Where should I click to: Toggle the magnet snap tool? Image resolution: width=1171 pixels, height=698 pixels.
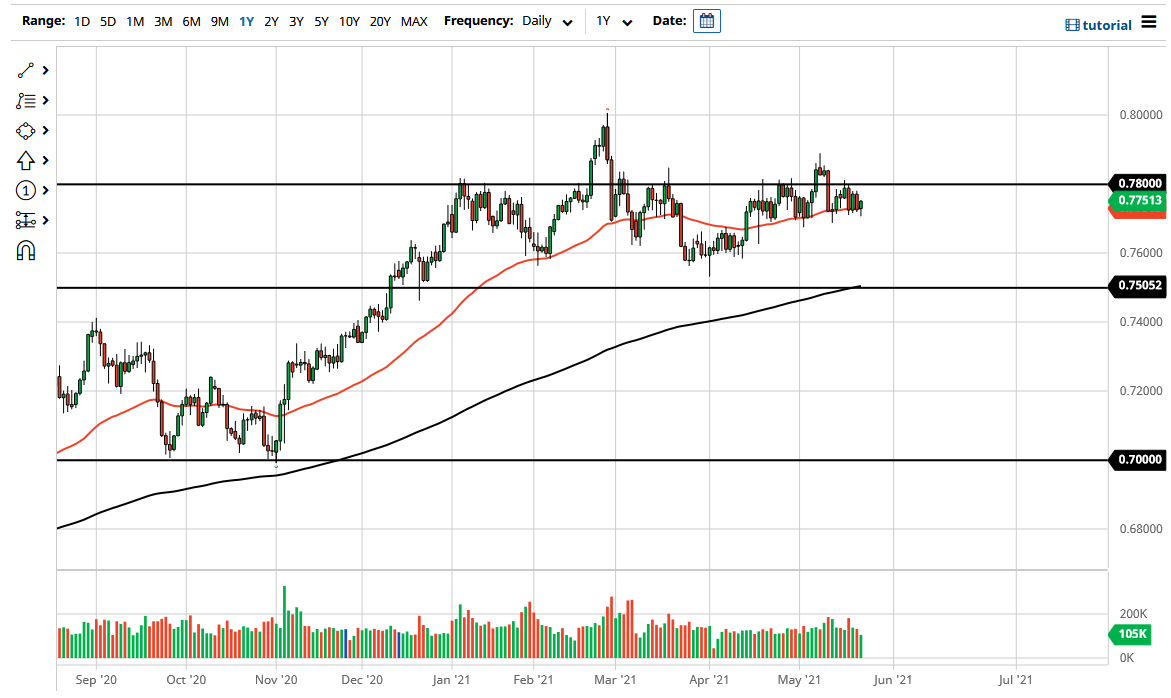click(x=25, y=251)
